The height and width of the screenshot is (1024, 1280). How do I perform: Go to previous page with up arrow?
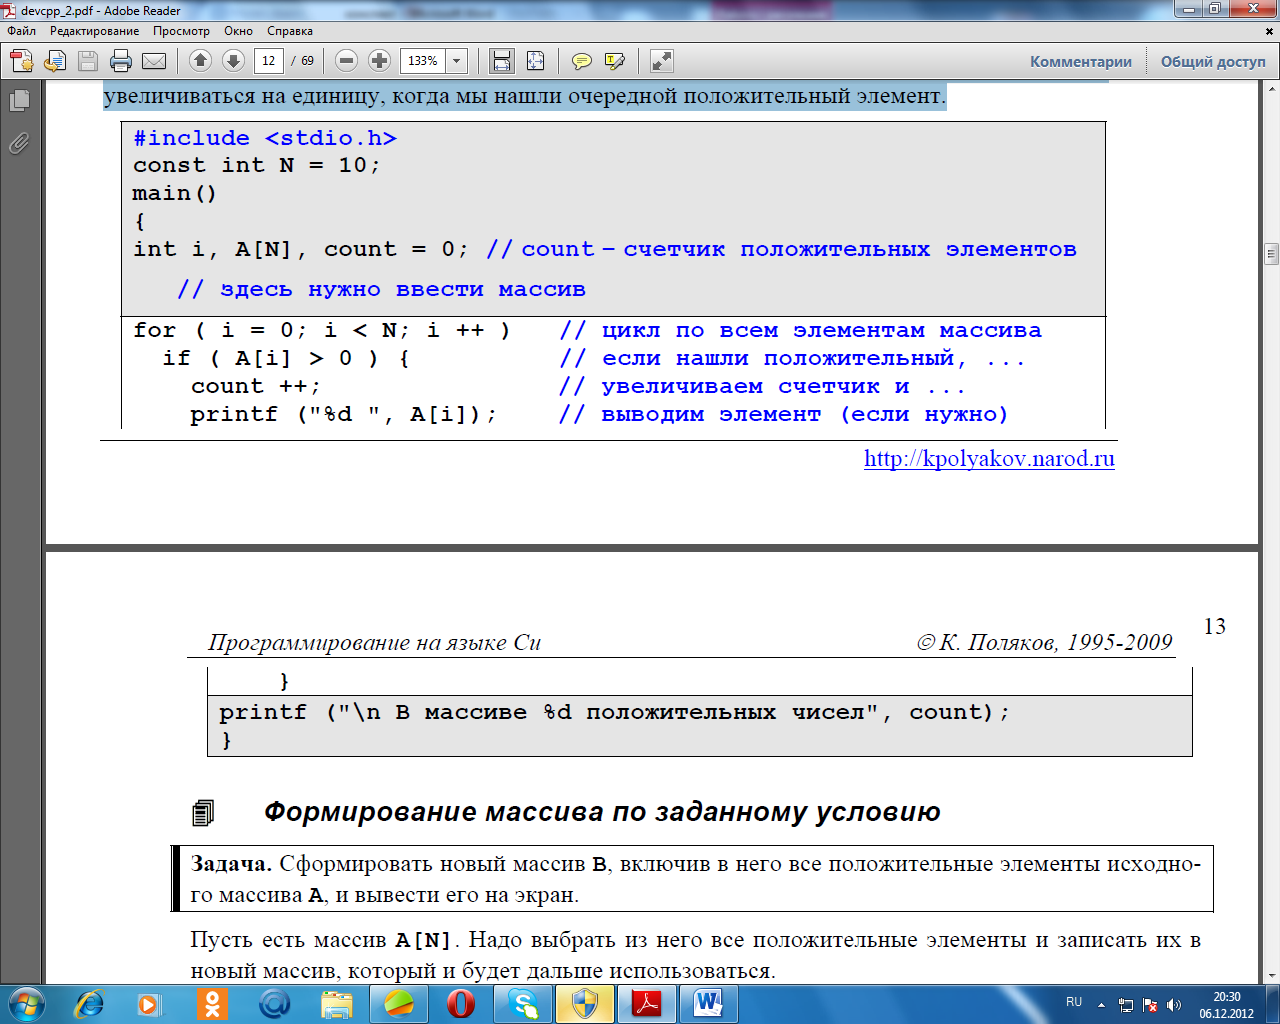coord(200,61)
